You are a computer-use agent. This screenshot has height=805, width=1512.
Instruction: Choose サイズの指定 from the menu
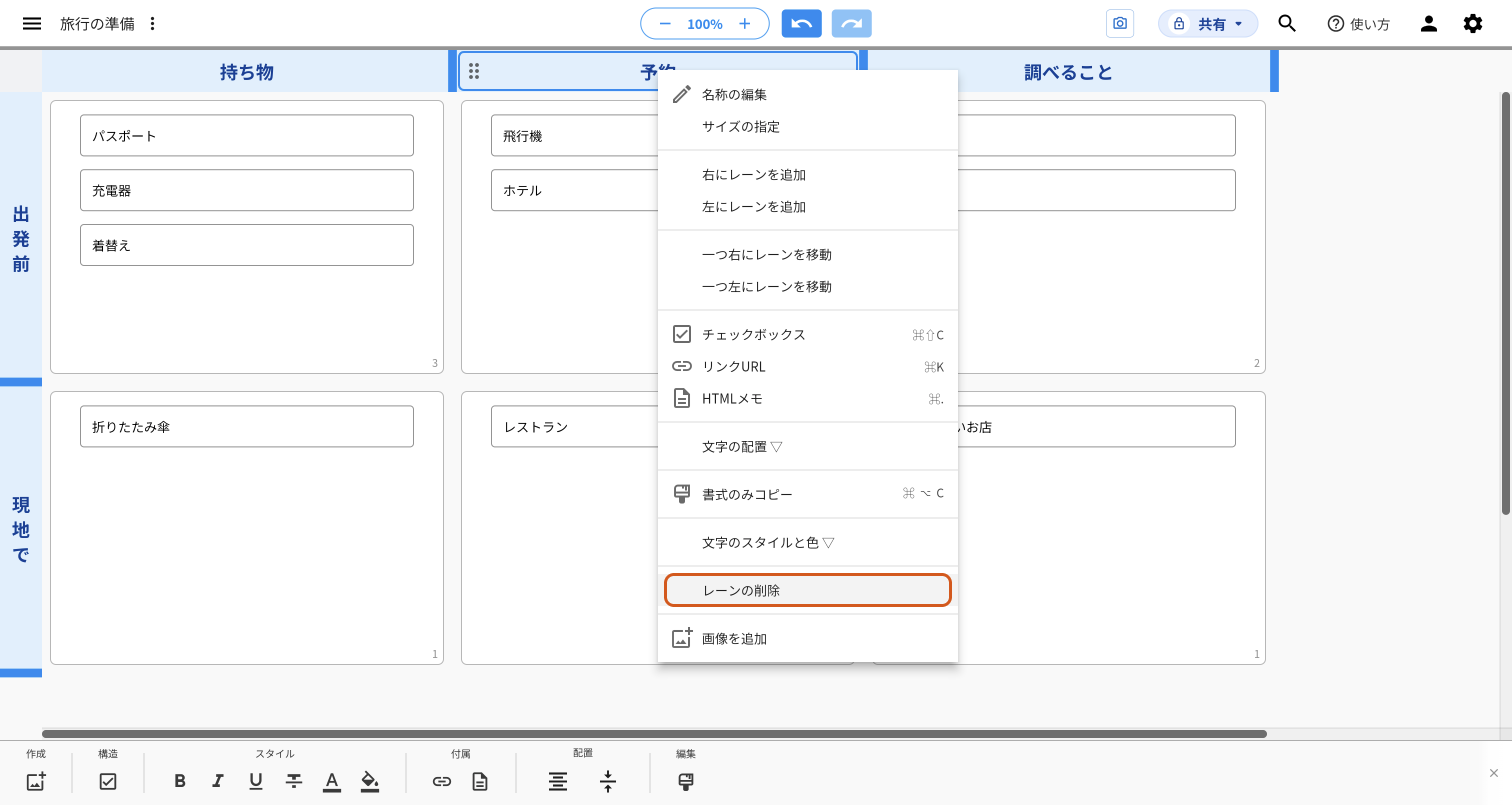point(808,126)
